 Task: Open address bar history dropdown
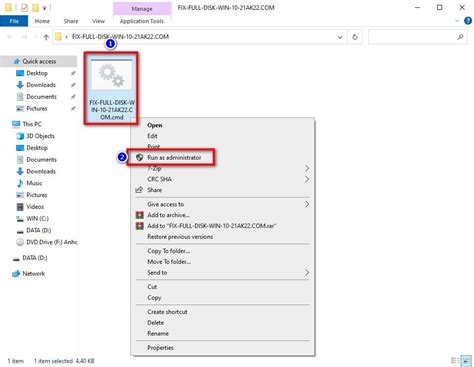[340, 37]
